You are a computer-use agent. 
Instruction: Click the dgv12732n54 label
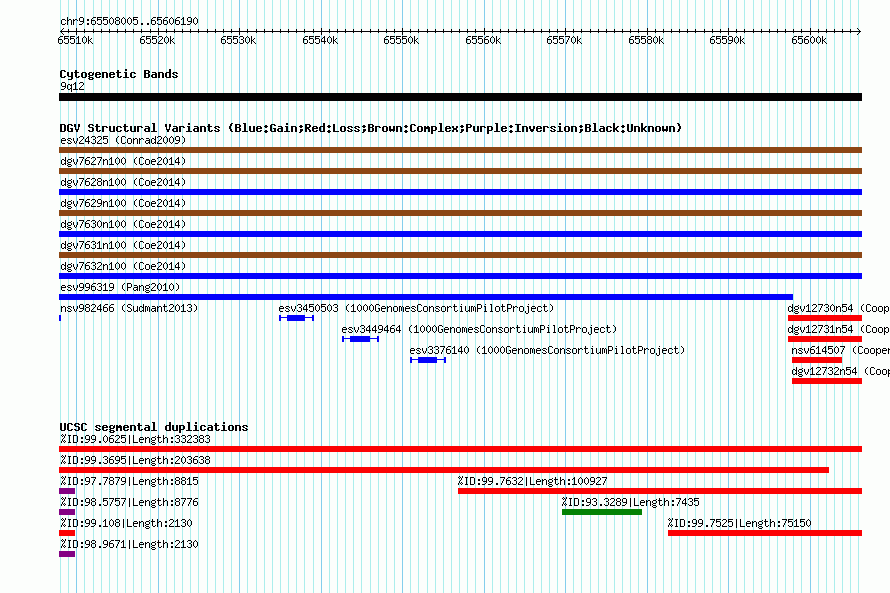(841, 371)
